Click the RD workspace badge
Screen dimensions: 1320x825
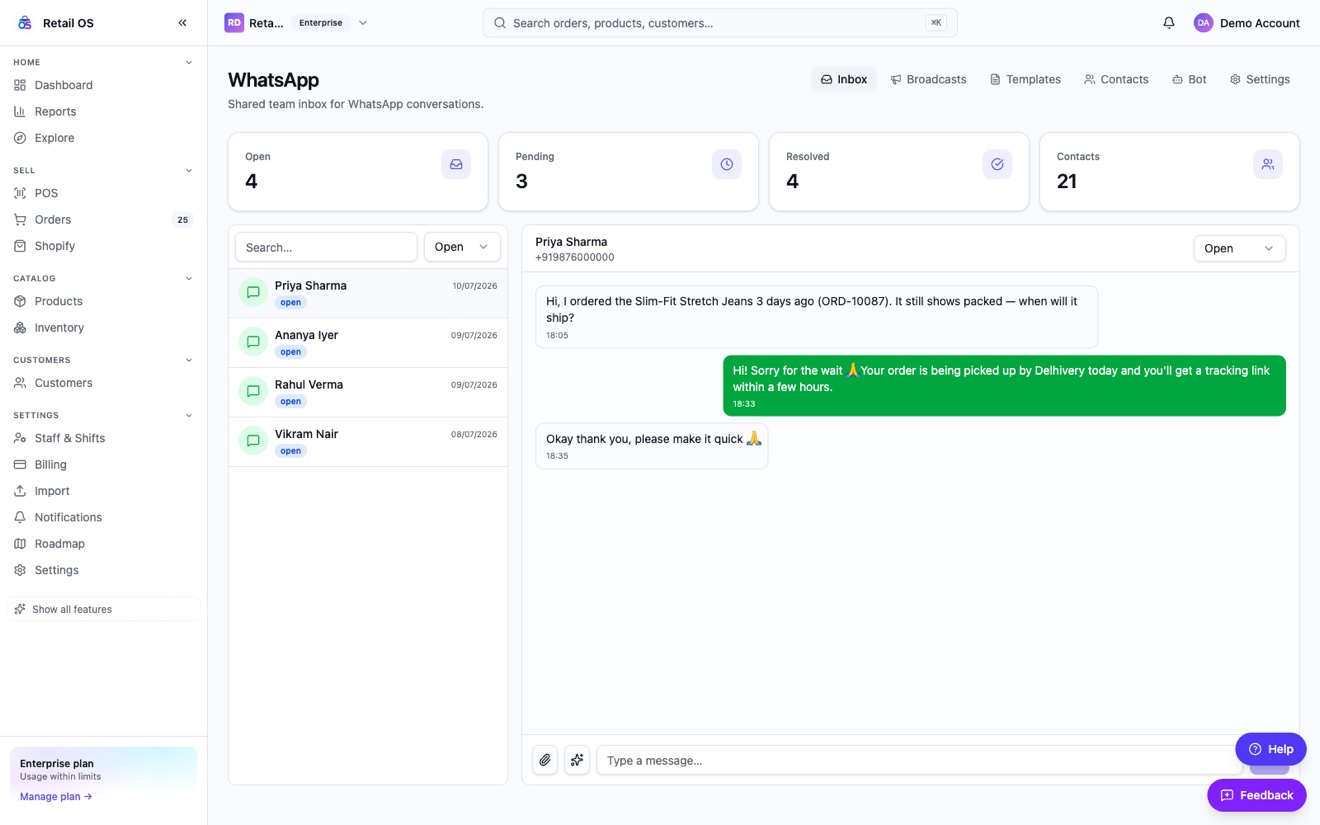[234, 23]
